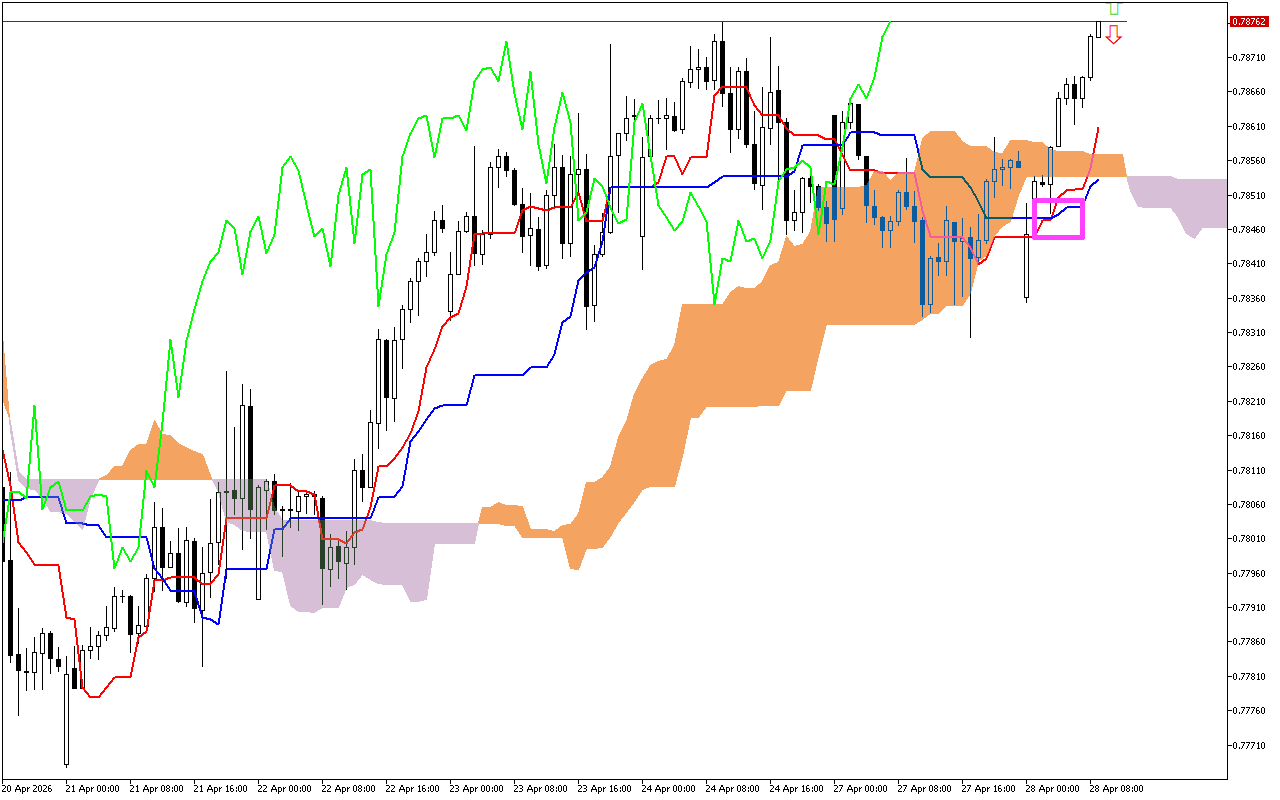Screen dimensions: 1280x800
Task: Click the 20 Apr 2026 date label
Action: (x=28, y=789)
